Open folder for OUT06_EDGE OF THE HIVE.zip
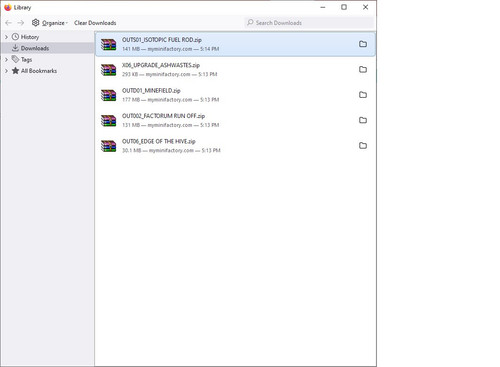Screen dimensions: 500x367 click(x=363, y=145)
